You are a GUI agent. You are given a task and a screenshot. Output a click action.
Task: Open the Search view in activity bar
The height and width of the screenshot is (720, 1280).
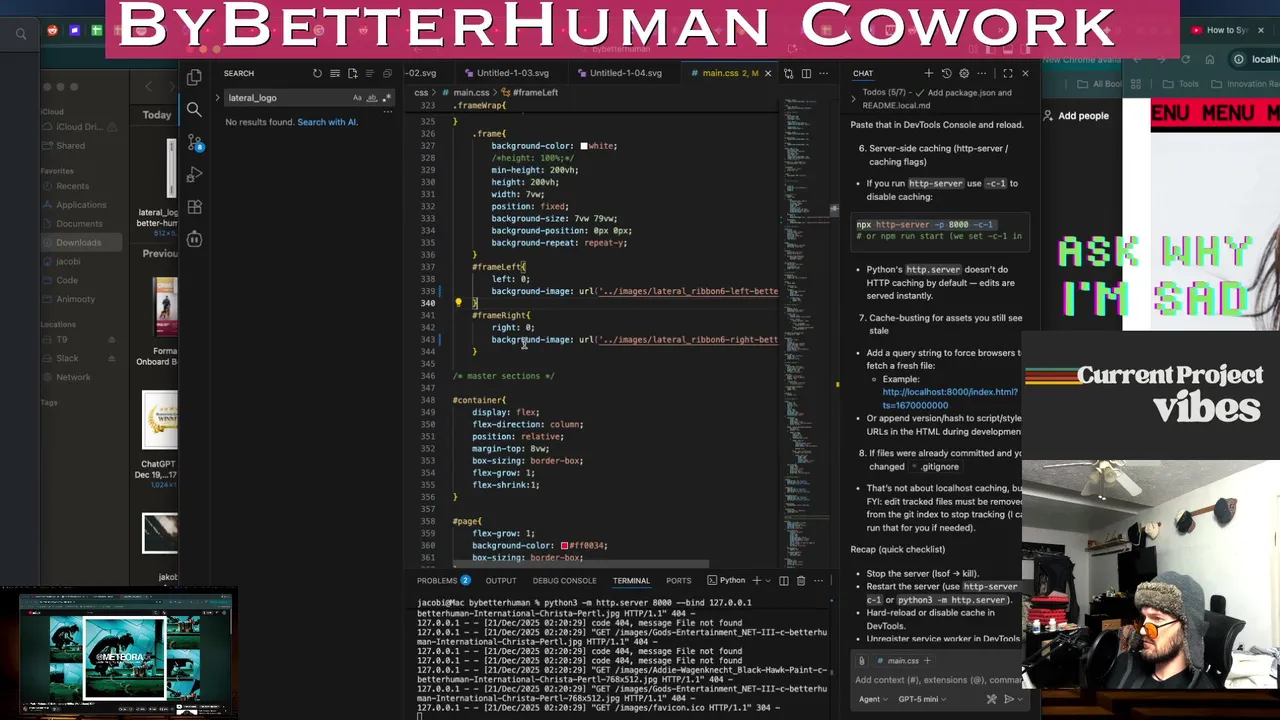point(194,110)
